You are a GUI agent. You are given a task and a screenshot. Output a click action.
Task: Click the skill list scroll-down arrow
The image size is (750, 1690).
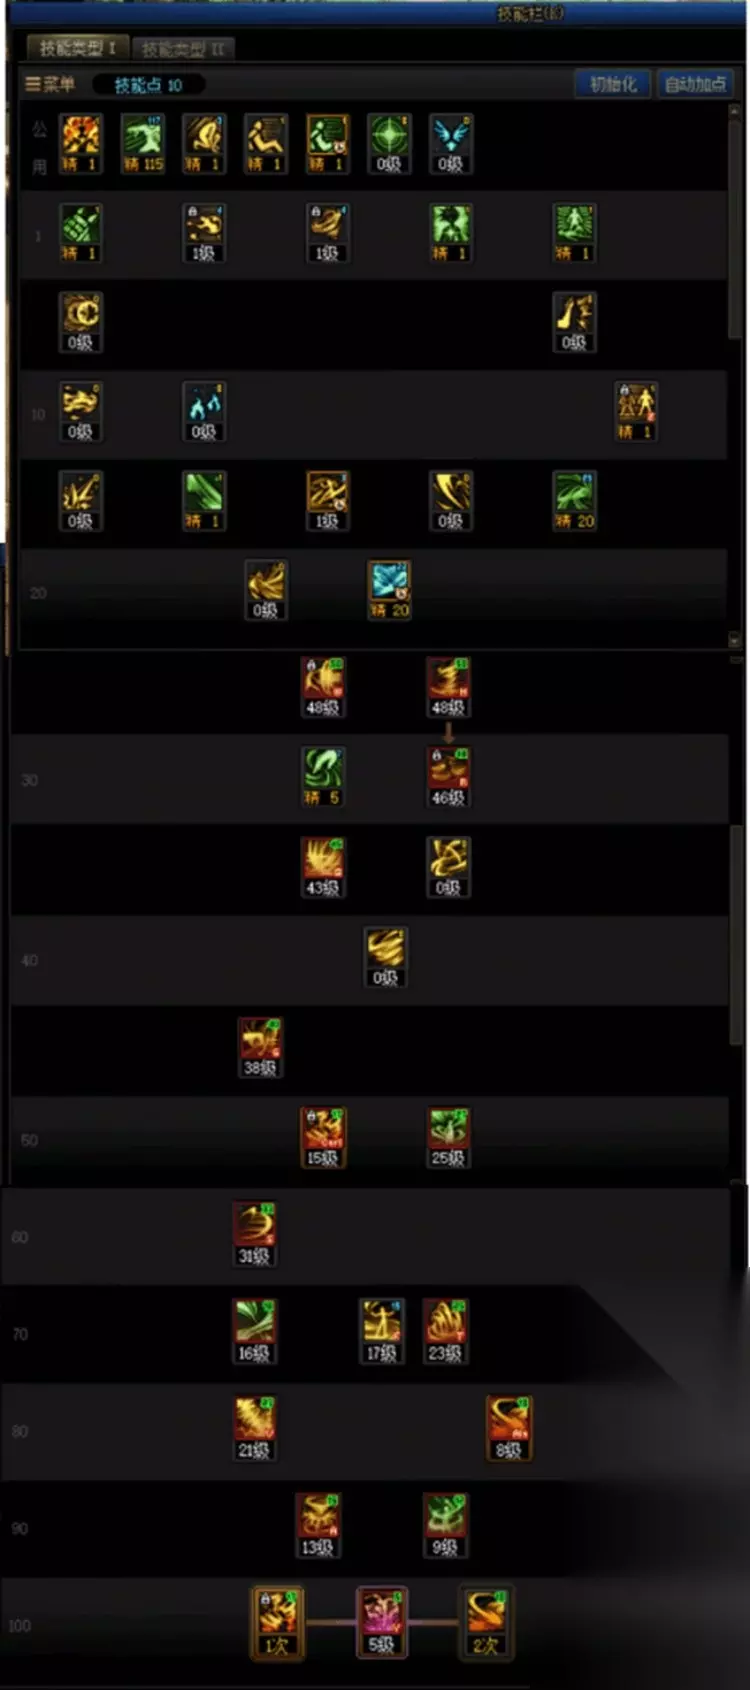point(735,640)
